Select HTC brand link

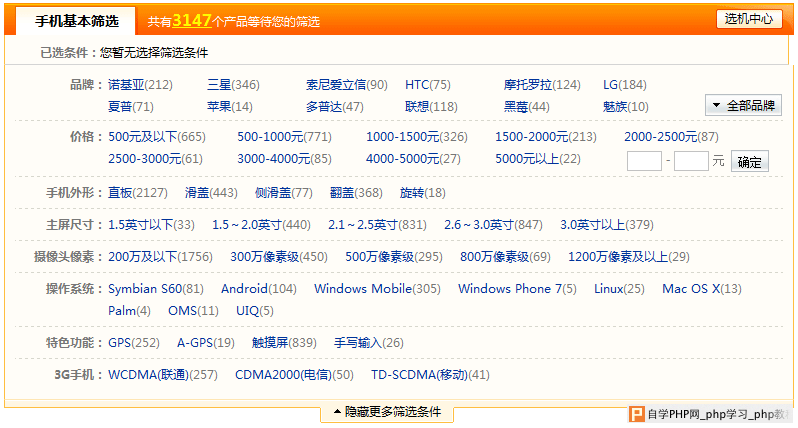[x=417, y=85]
